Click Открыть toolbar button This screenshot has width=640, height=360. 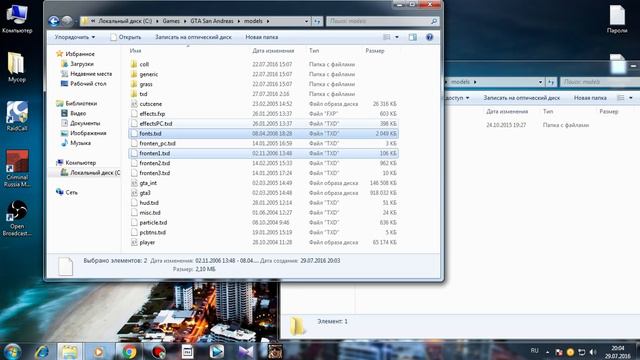point(126,37)
